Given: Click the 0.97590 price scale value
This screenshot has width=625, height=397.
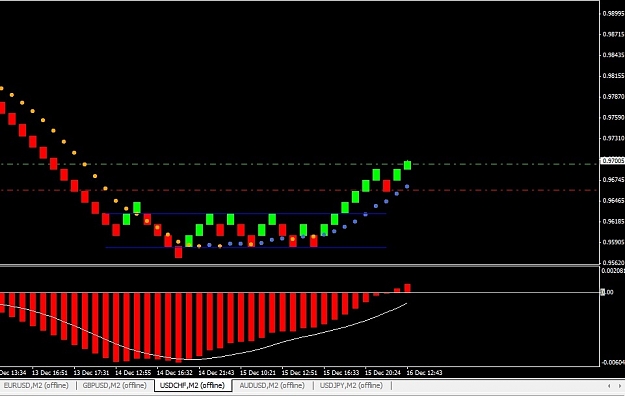Looking at the screenshot, I should [x=613, y=118].
